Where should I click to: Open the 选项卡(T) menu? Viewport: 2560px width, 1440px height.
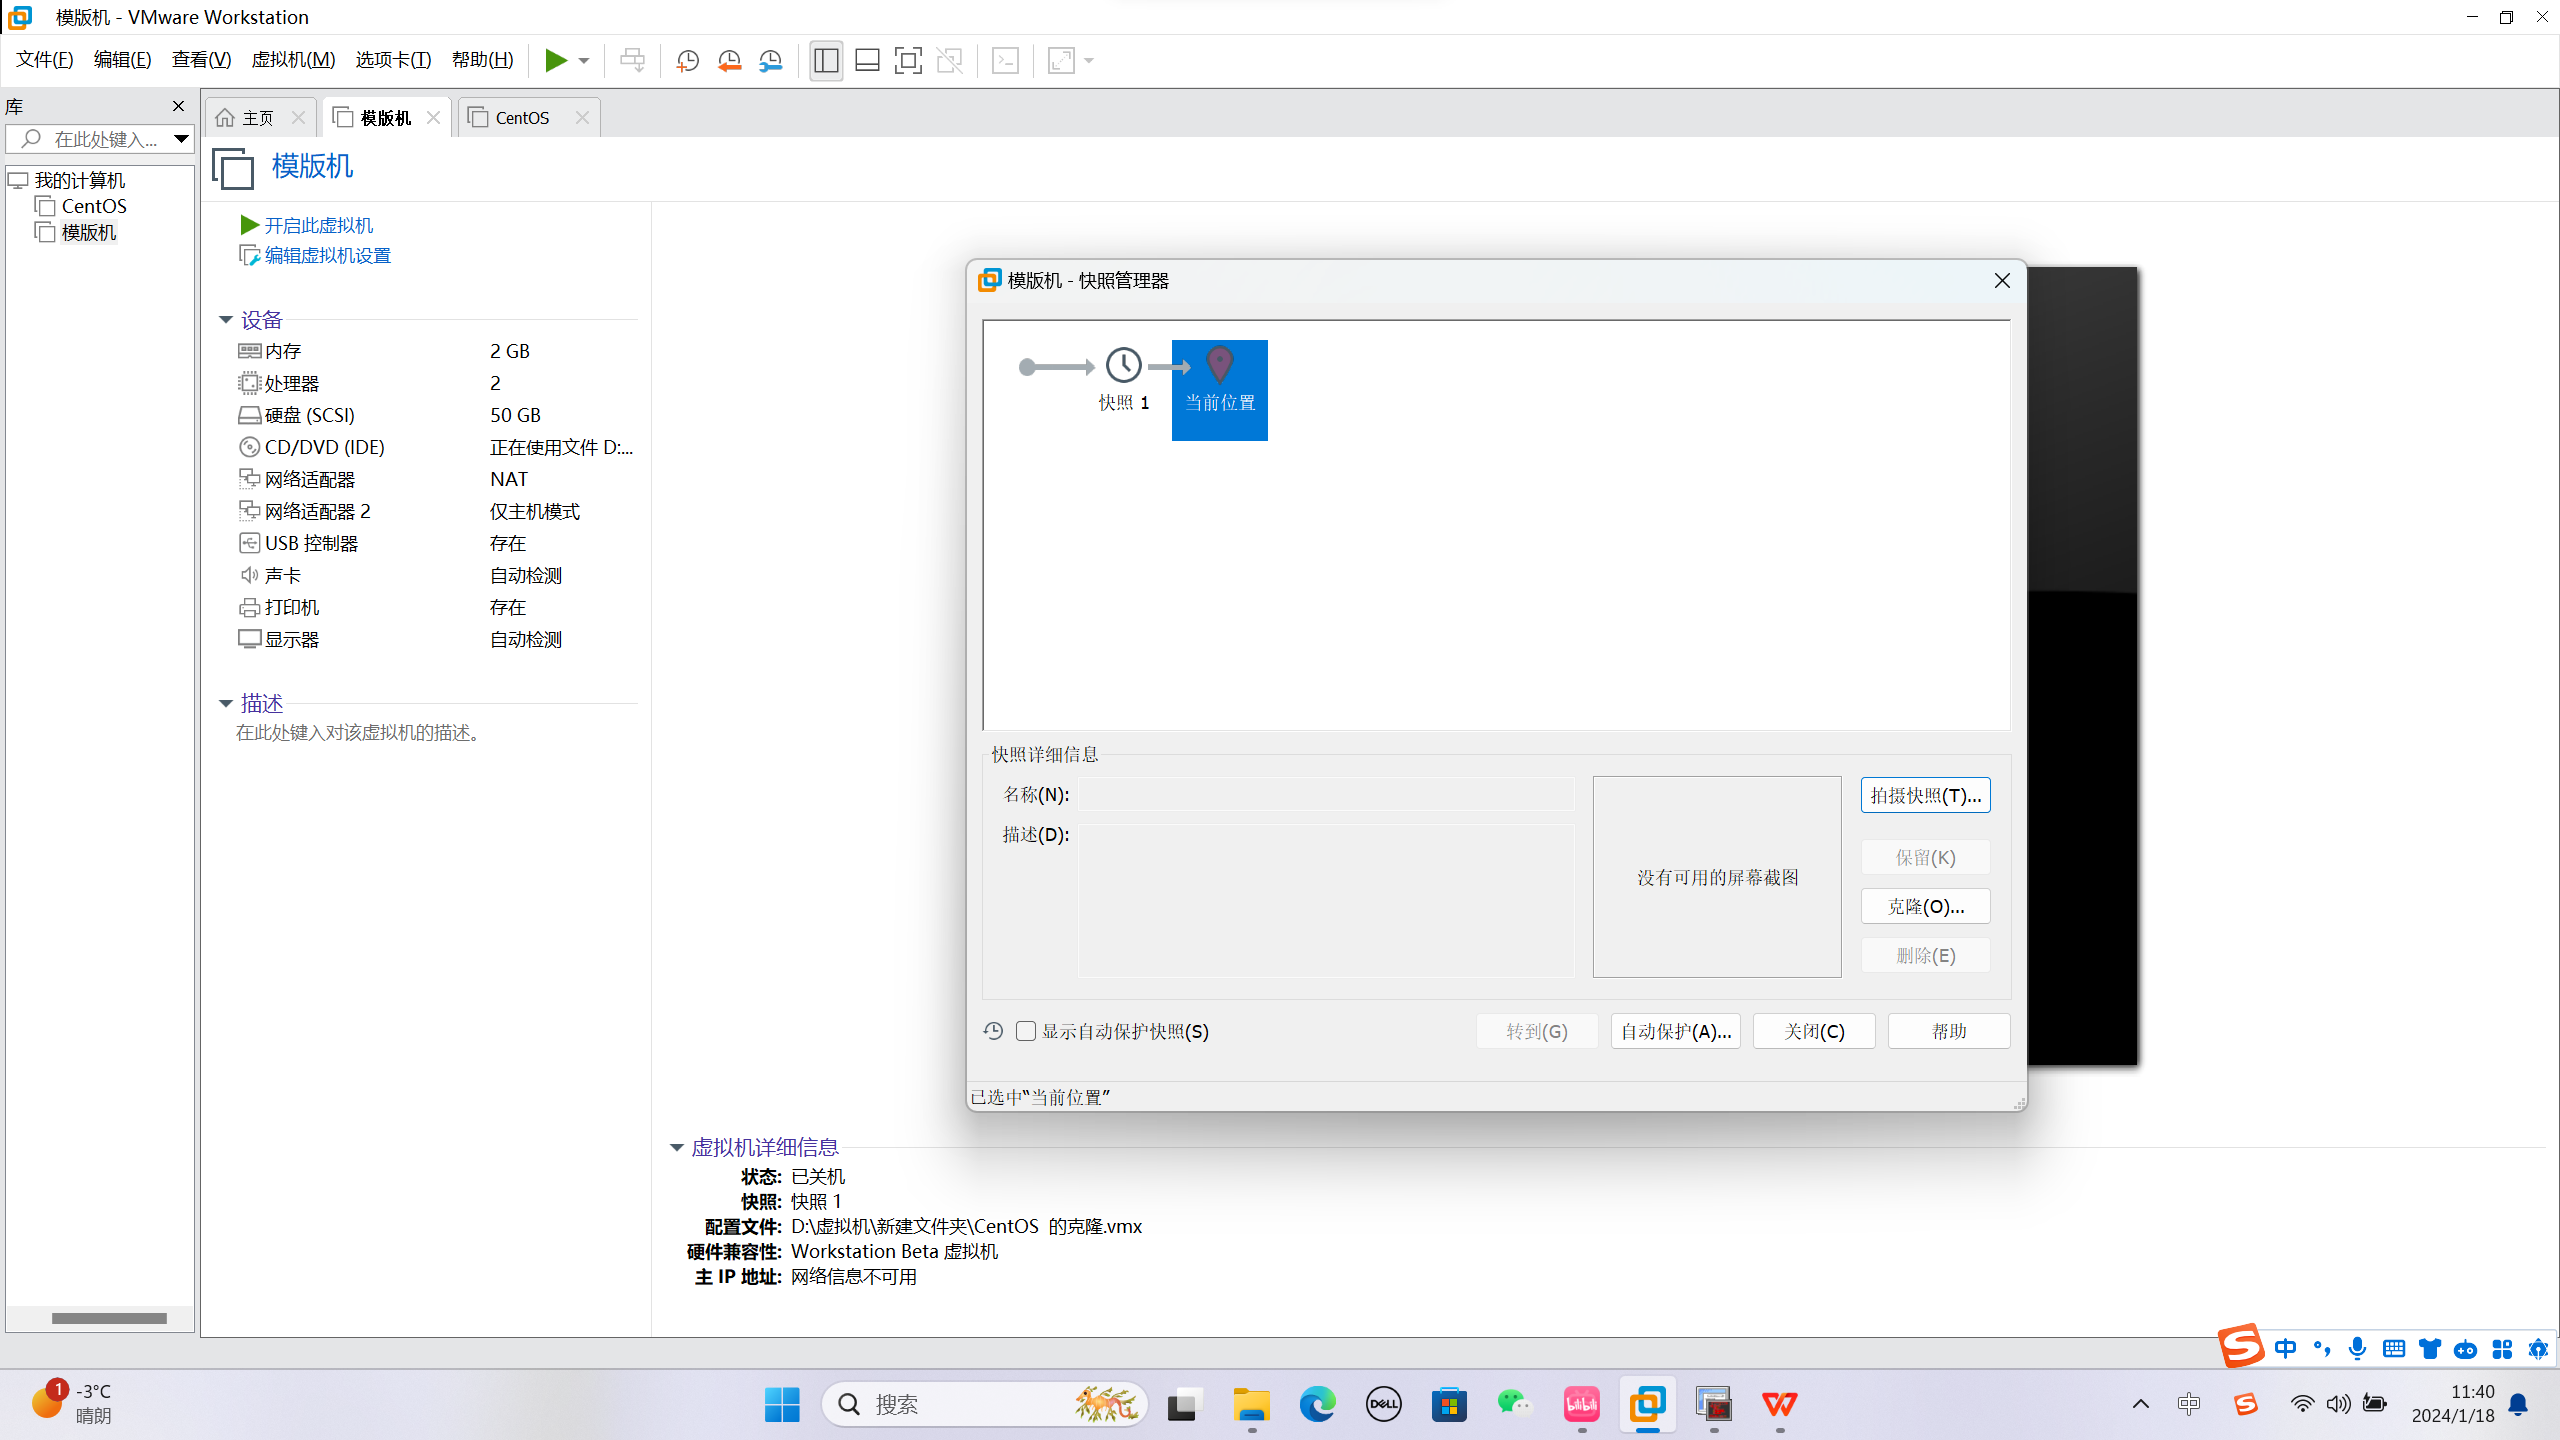click(x=393, y=60)
